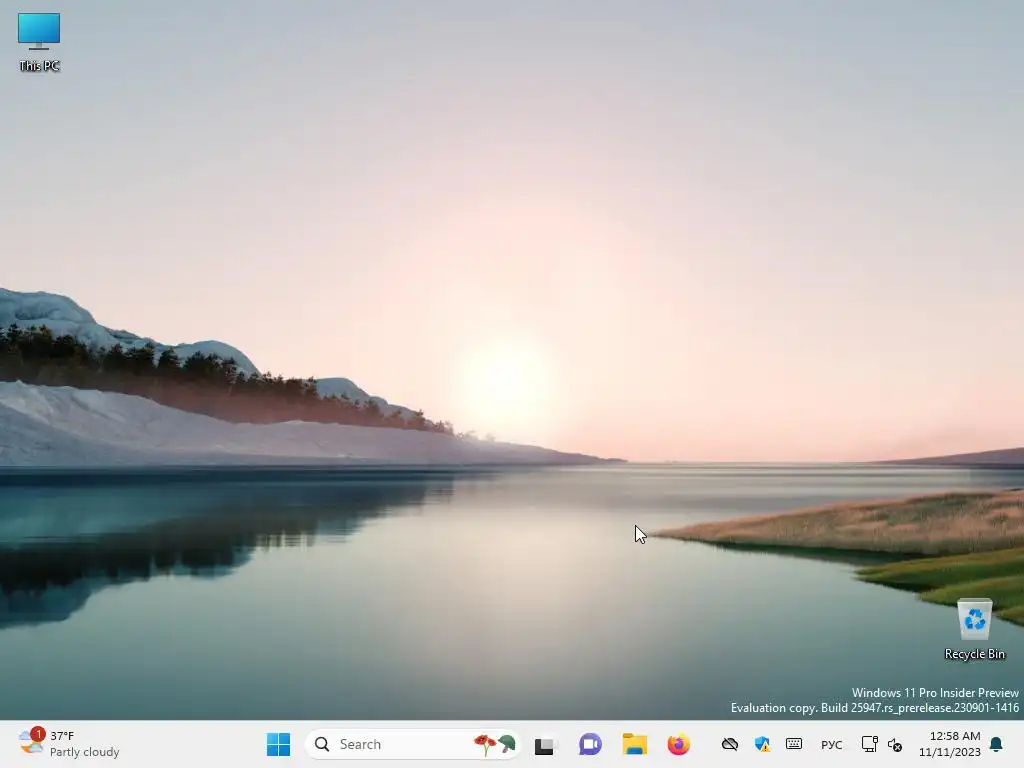Click the poppy search highlight icon
Viewport: 1024px width, 768px height.
coord(495,744)
